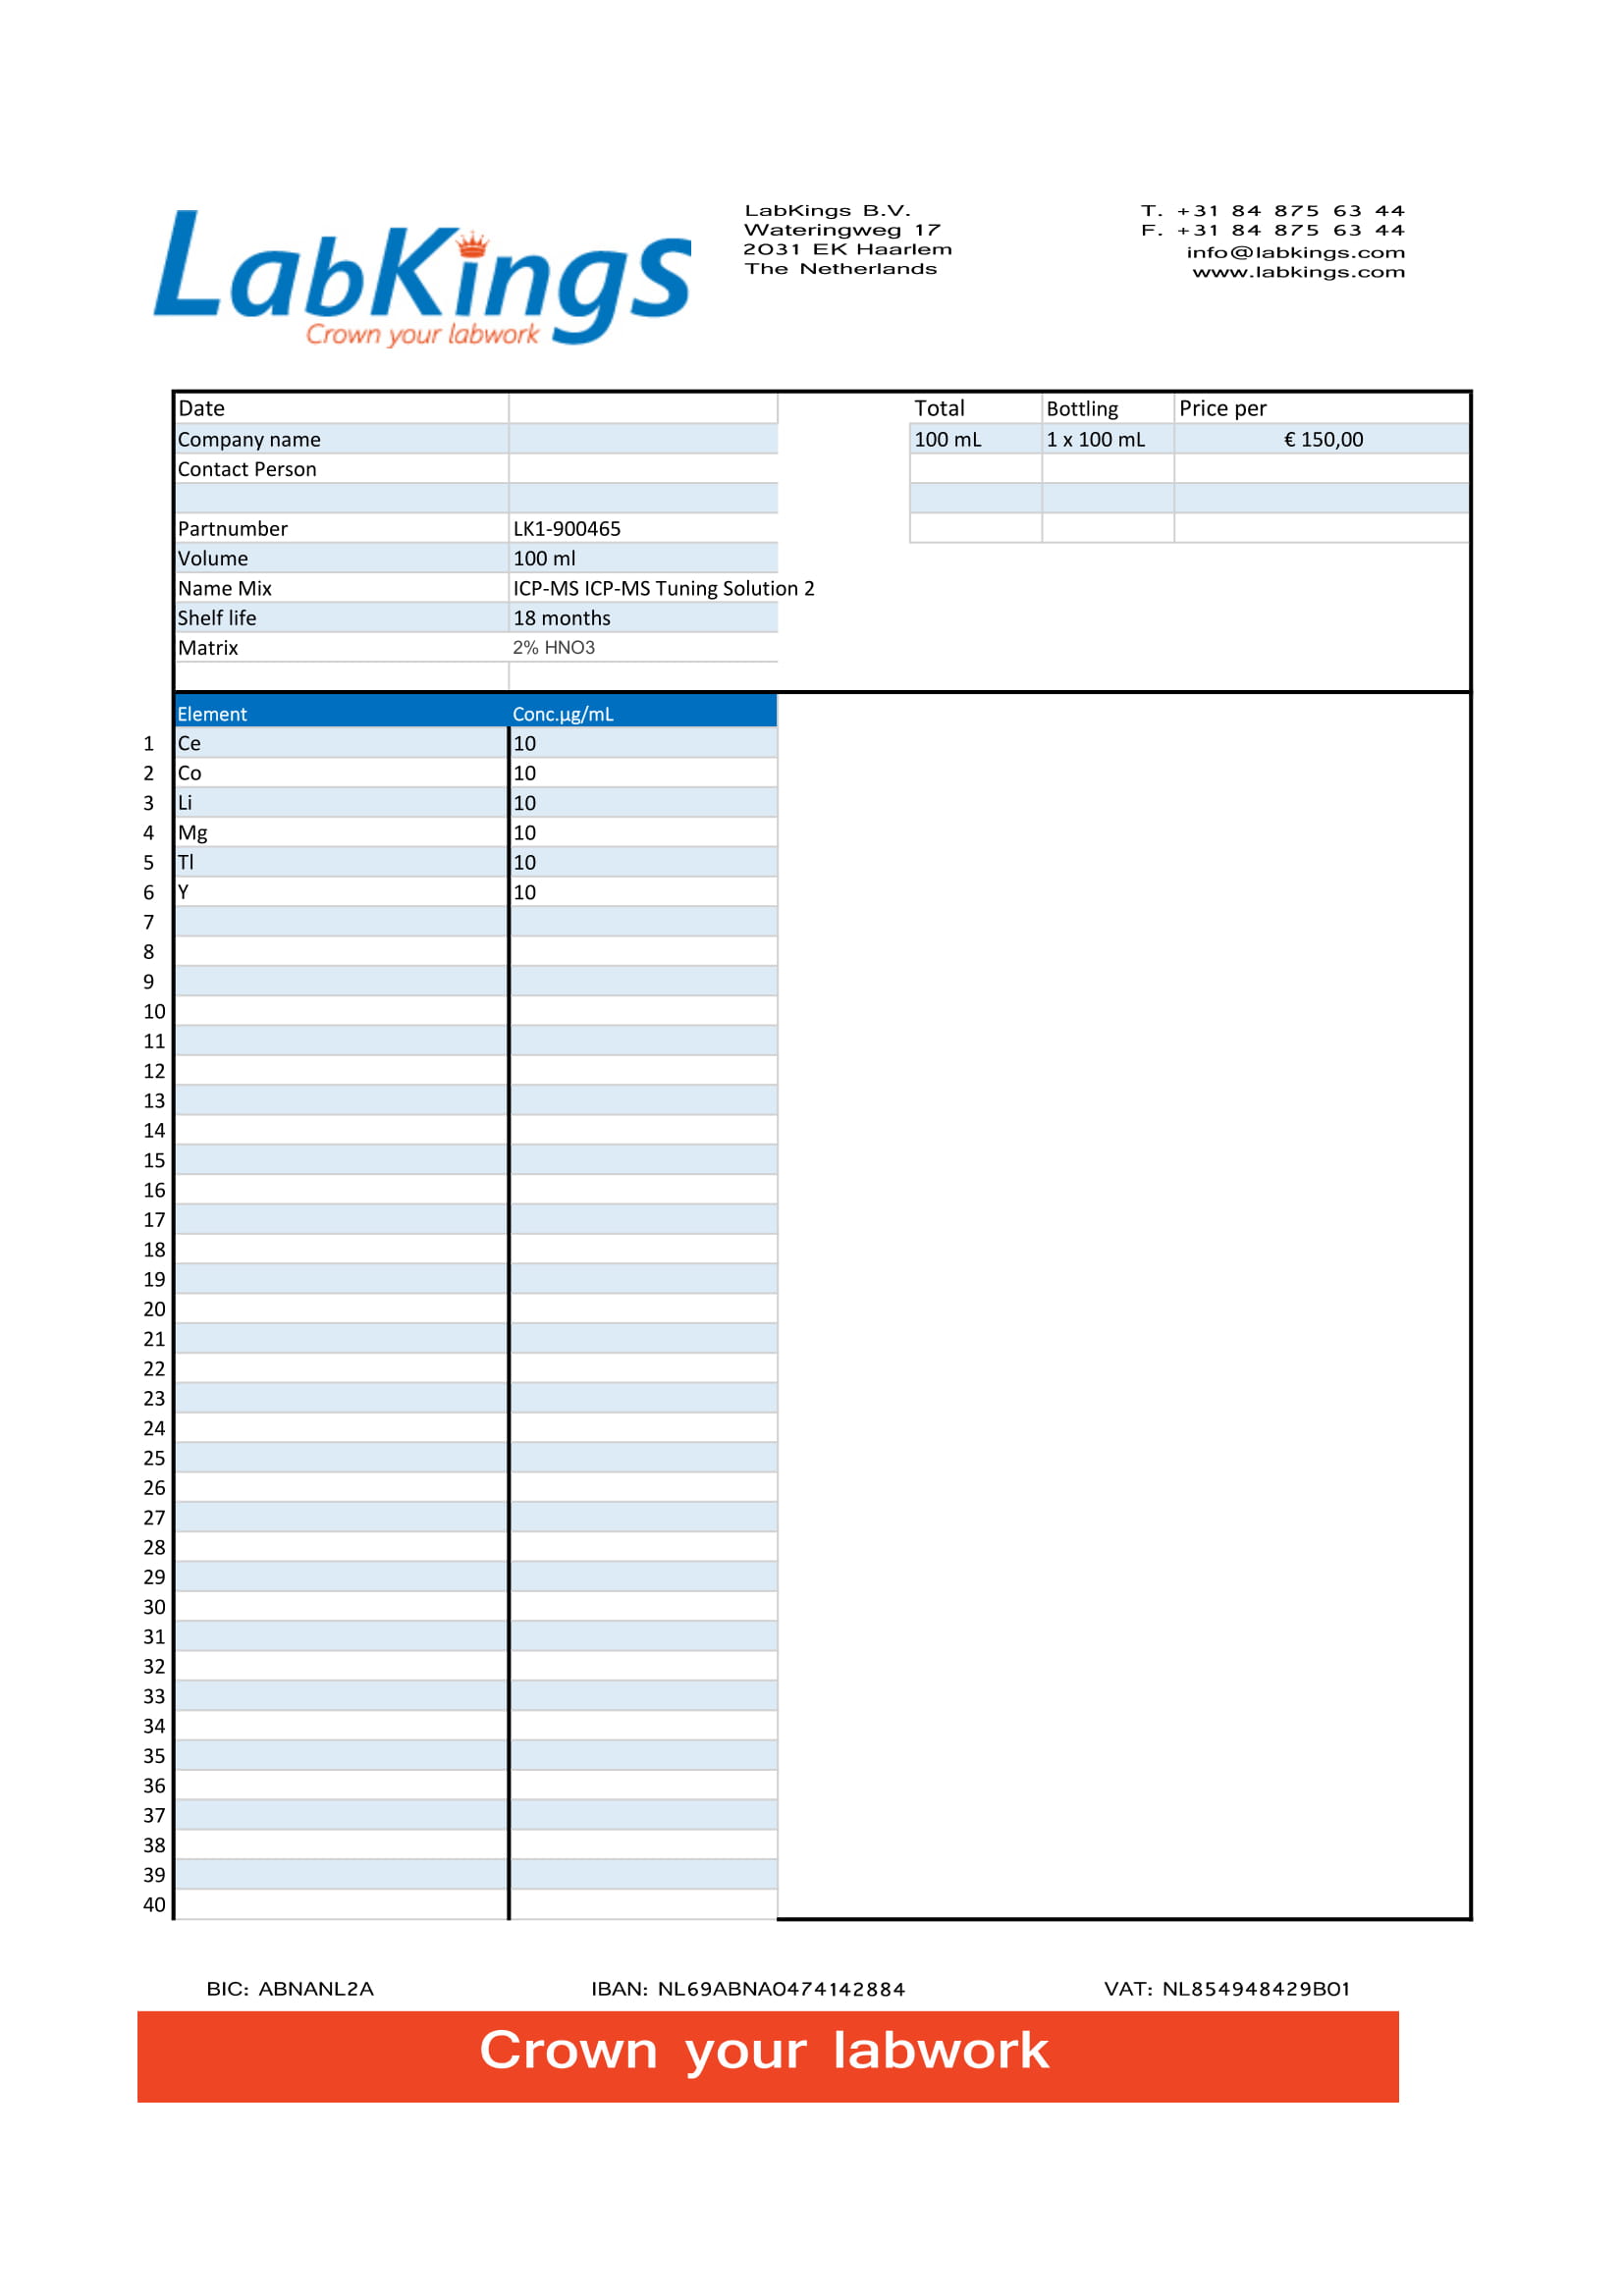
Task: Click the concentration 10 in the Ce row
Action: pyautogui.click(x=525, y=744)
